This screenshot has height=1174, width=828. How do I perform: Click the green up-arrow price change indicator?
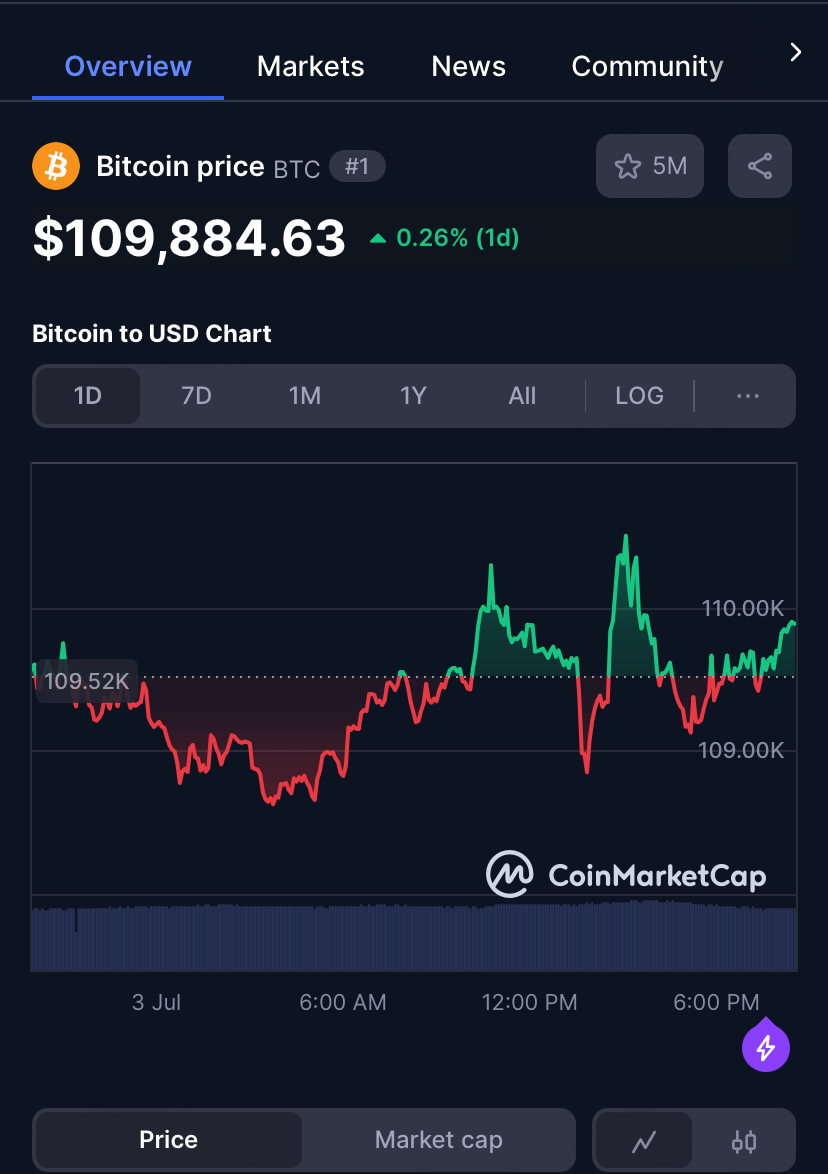[x=378, y=239]
